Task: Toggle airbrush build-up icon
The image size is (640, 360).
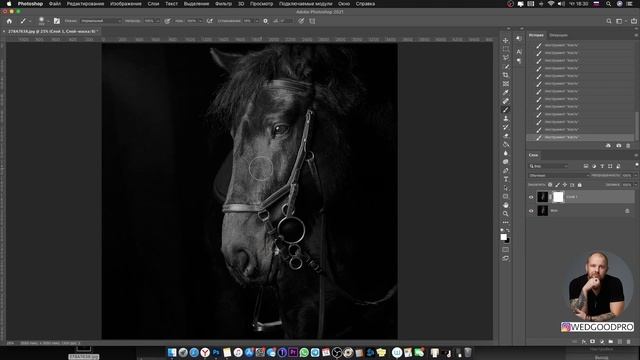Action: coord(210,21)
